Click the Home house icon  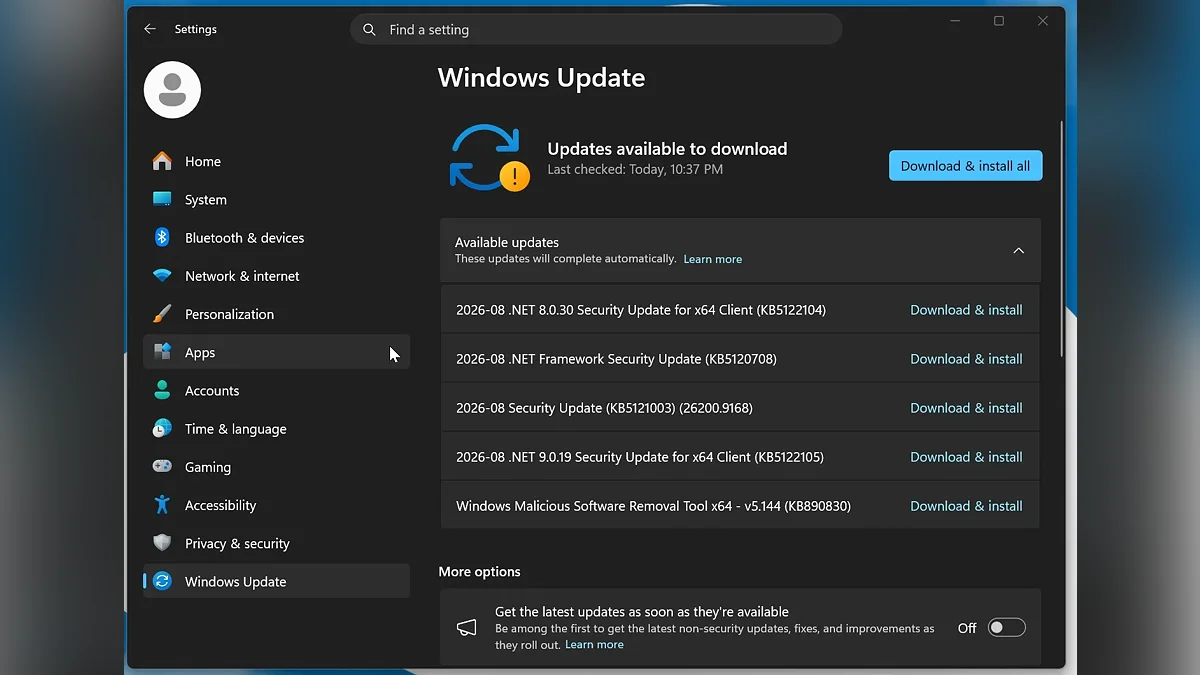coord(162,161)
